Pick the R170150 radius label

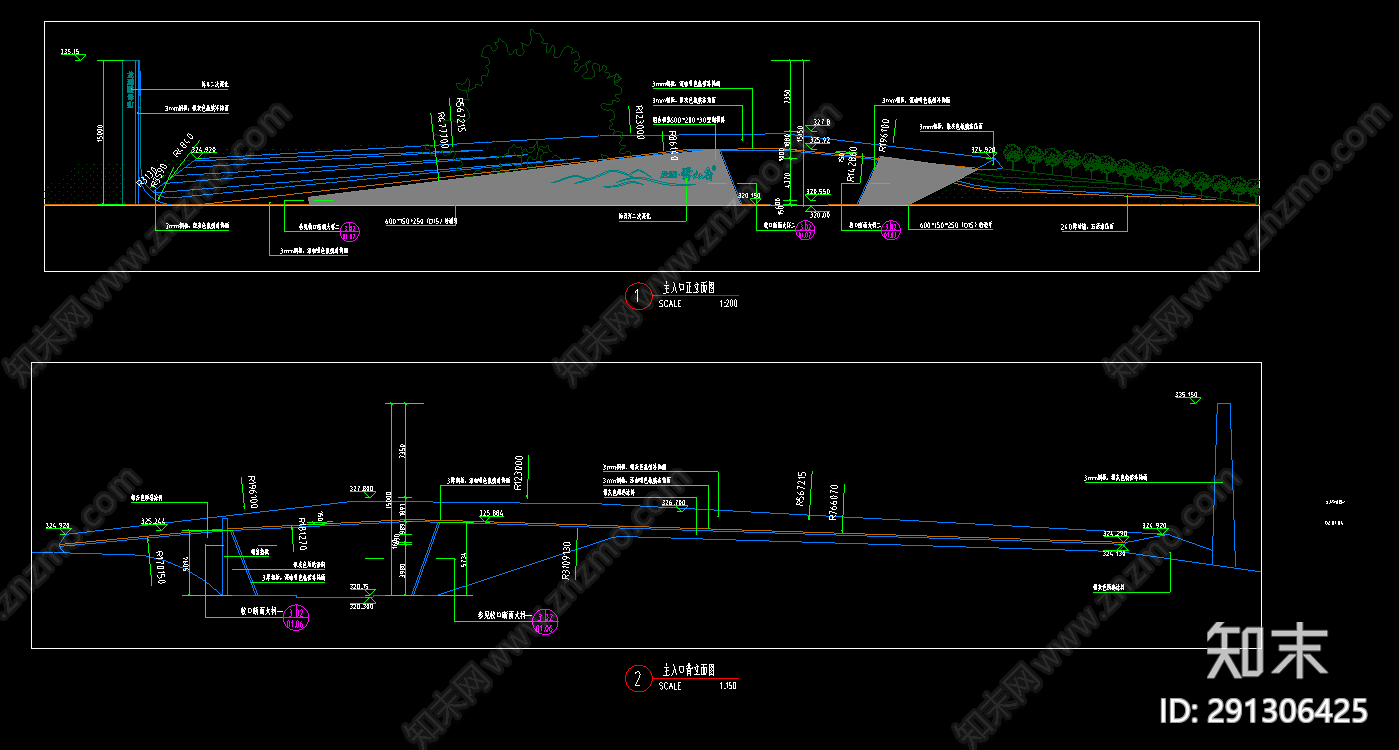pos(159,567)
